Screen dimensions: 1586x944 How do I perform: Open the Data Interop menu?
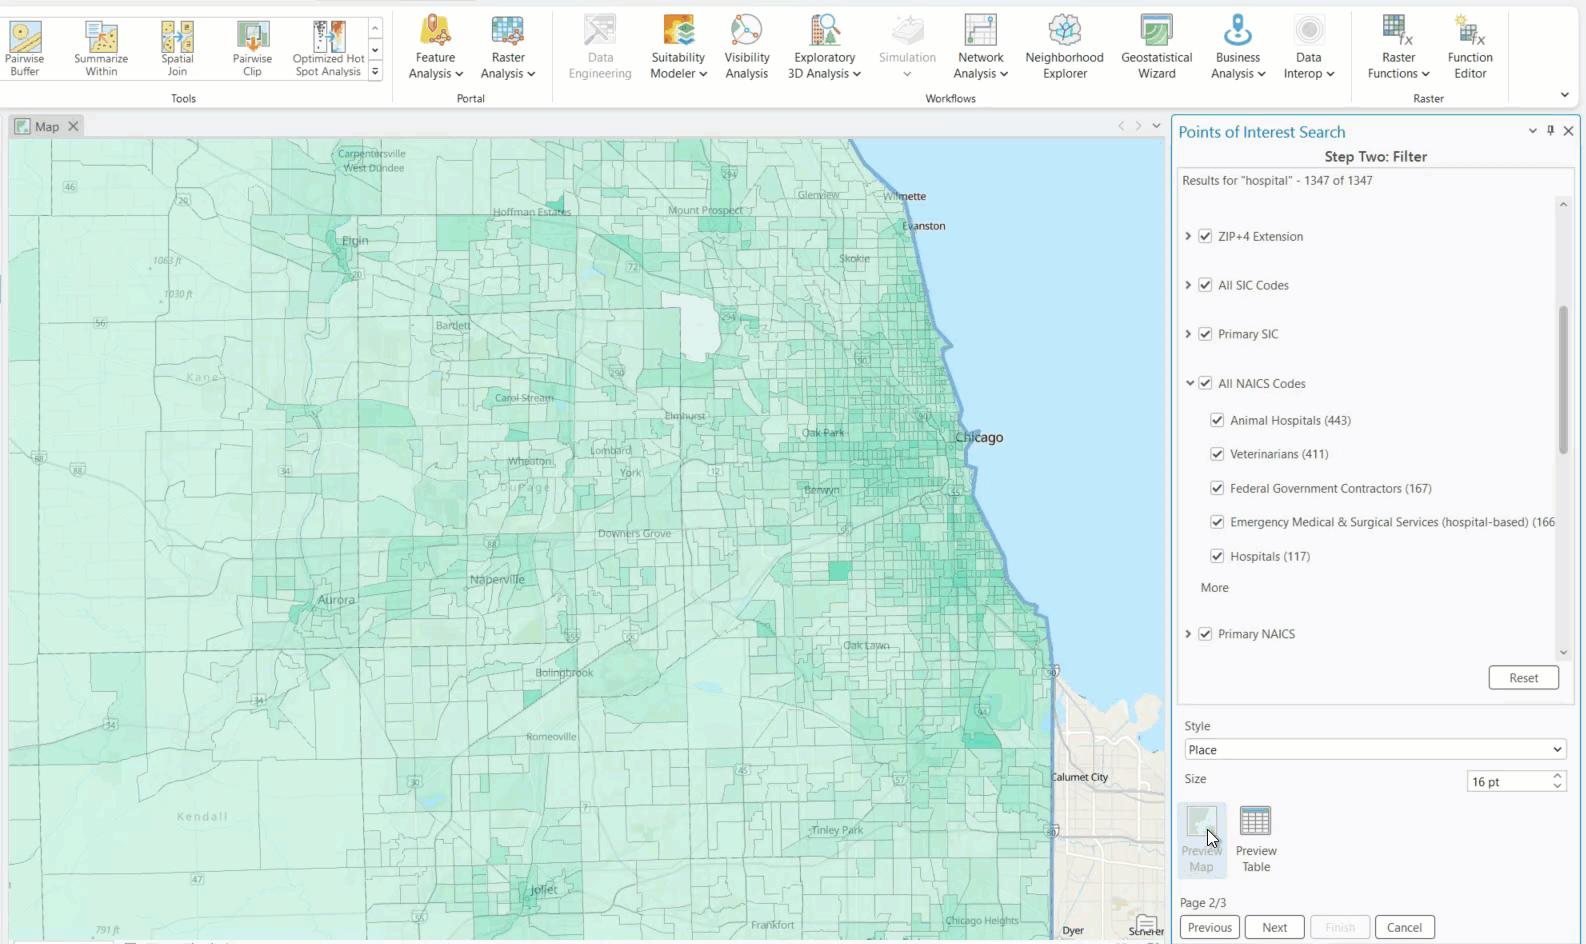1308,47
